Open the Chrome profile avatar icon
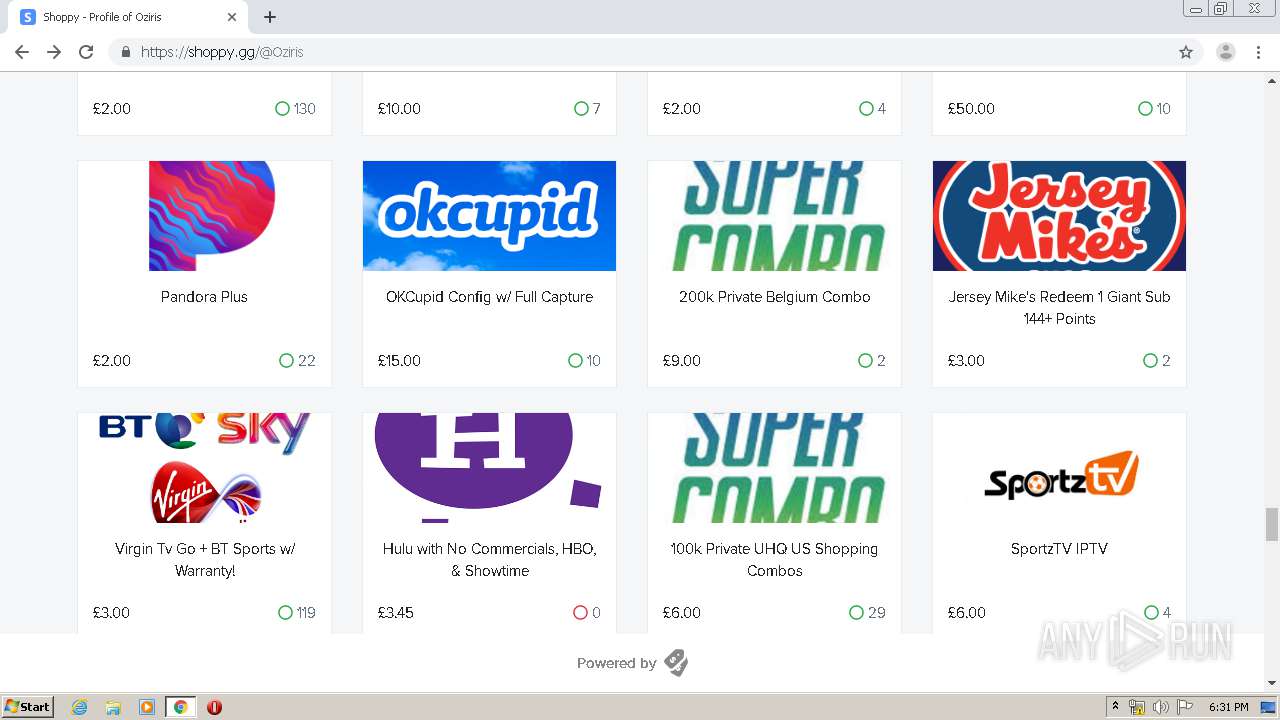Screen dimensions: 1280x720 click(1225, 52)
